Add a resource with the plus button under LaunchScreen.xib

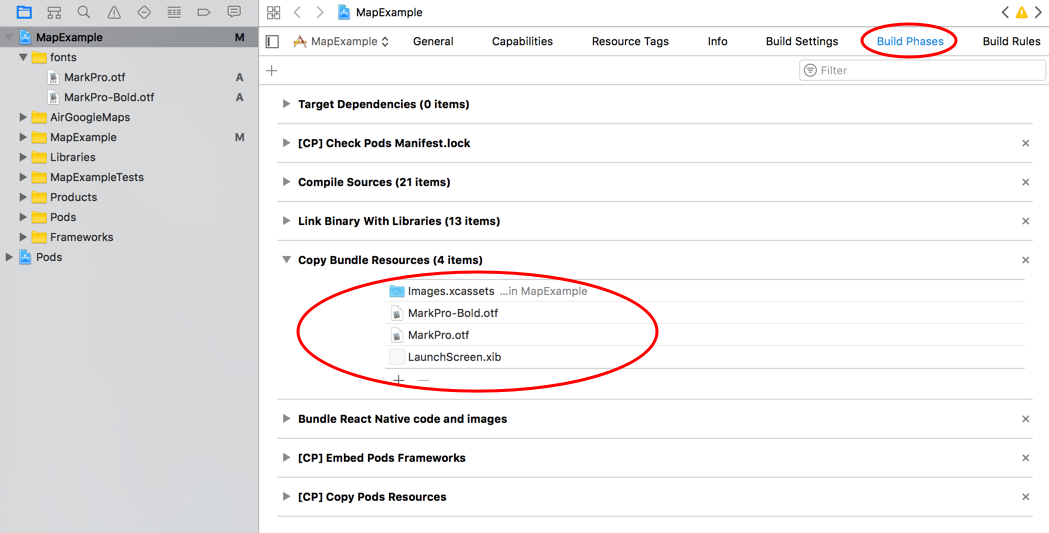(399, 380)
